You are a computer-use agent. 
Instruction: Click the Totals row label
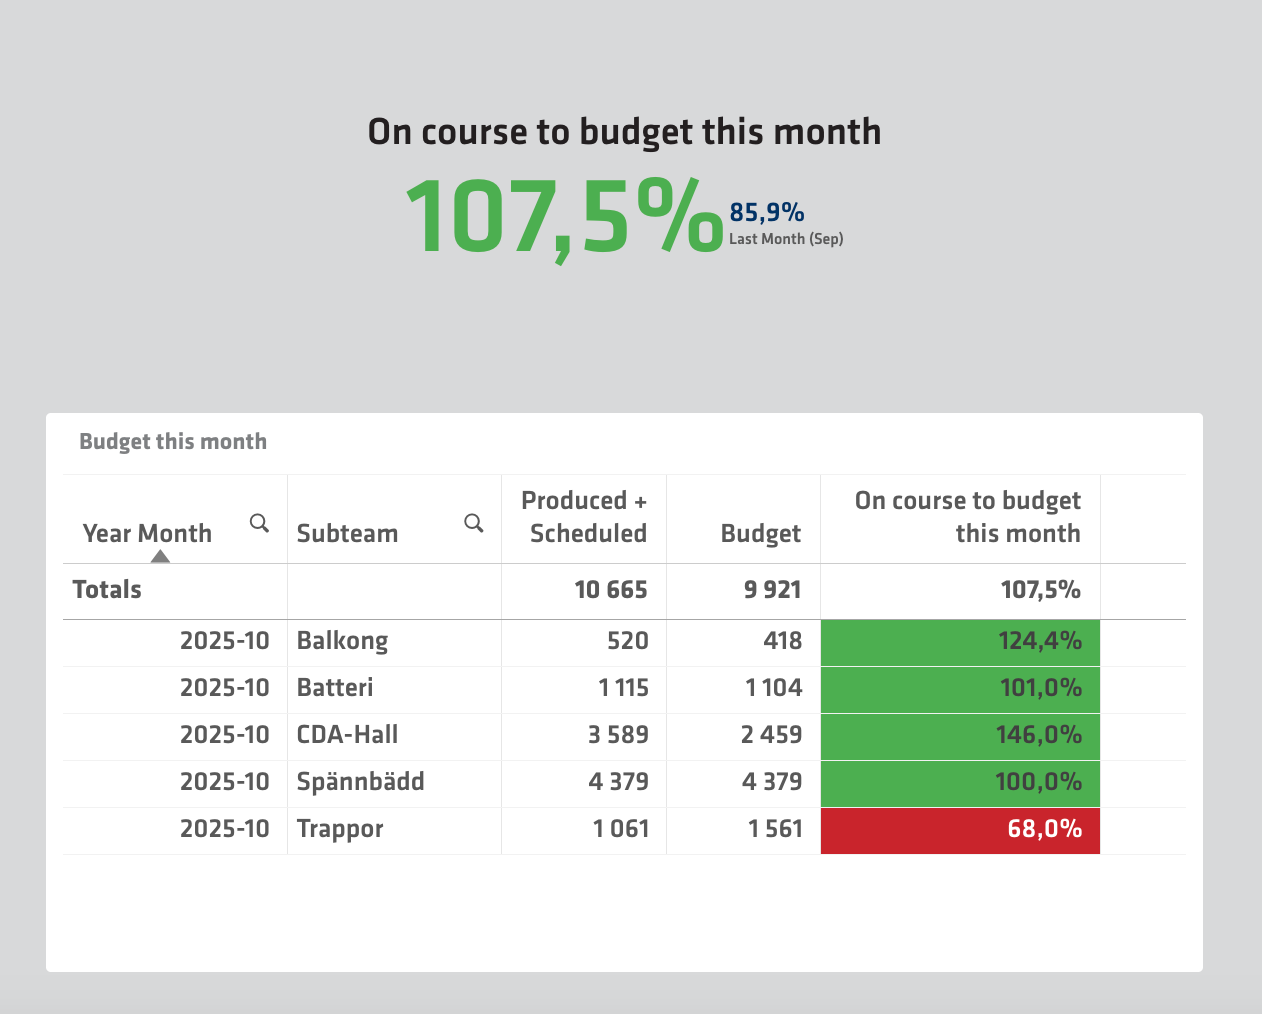pos(107,590)
